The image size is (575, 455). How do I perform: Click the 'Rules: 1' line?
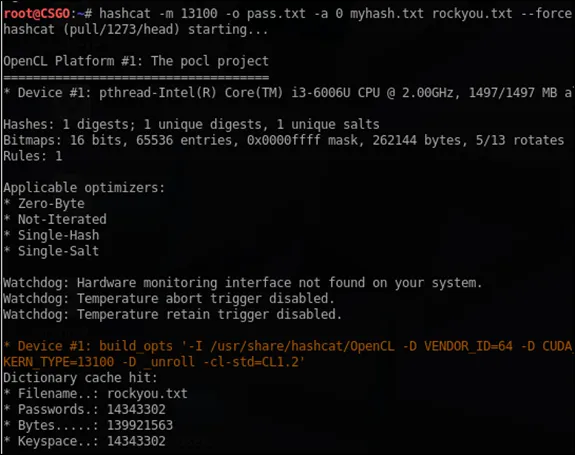click(33, 156)
